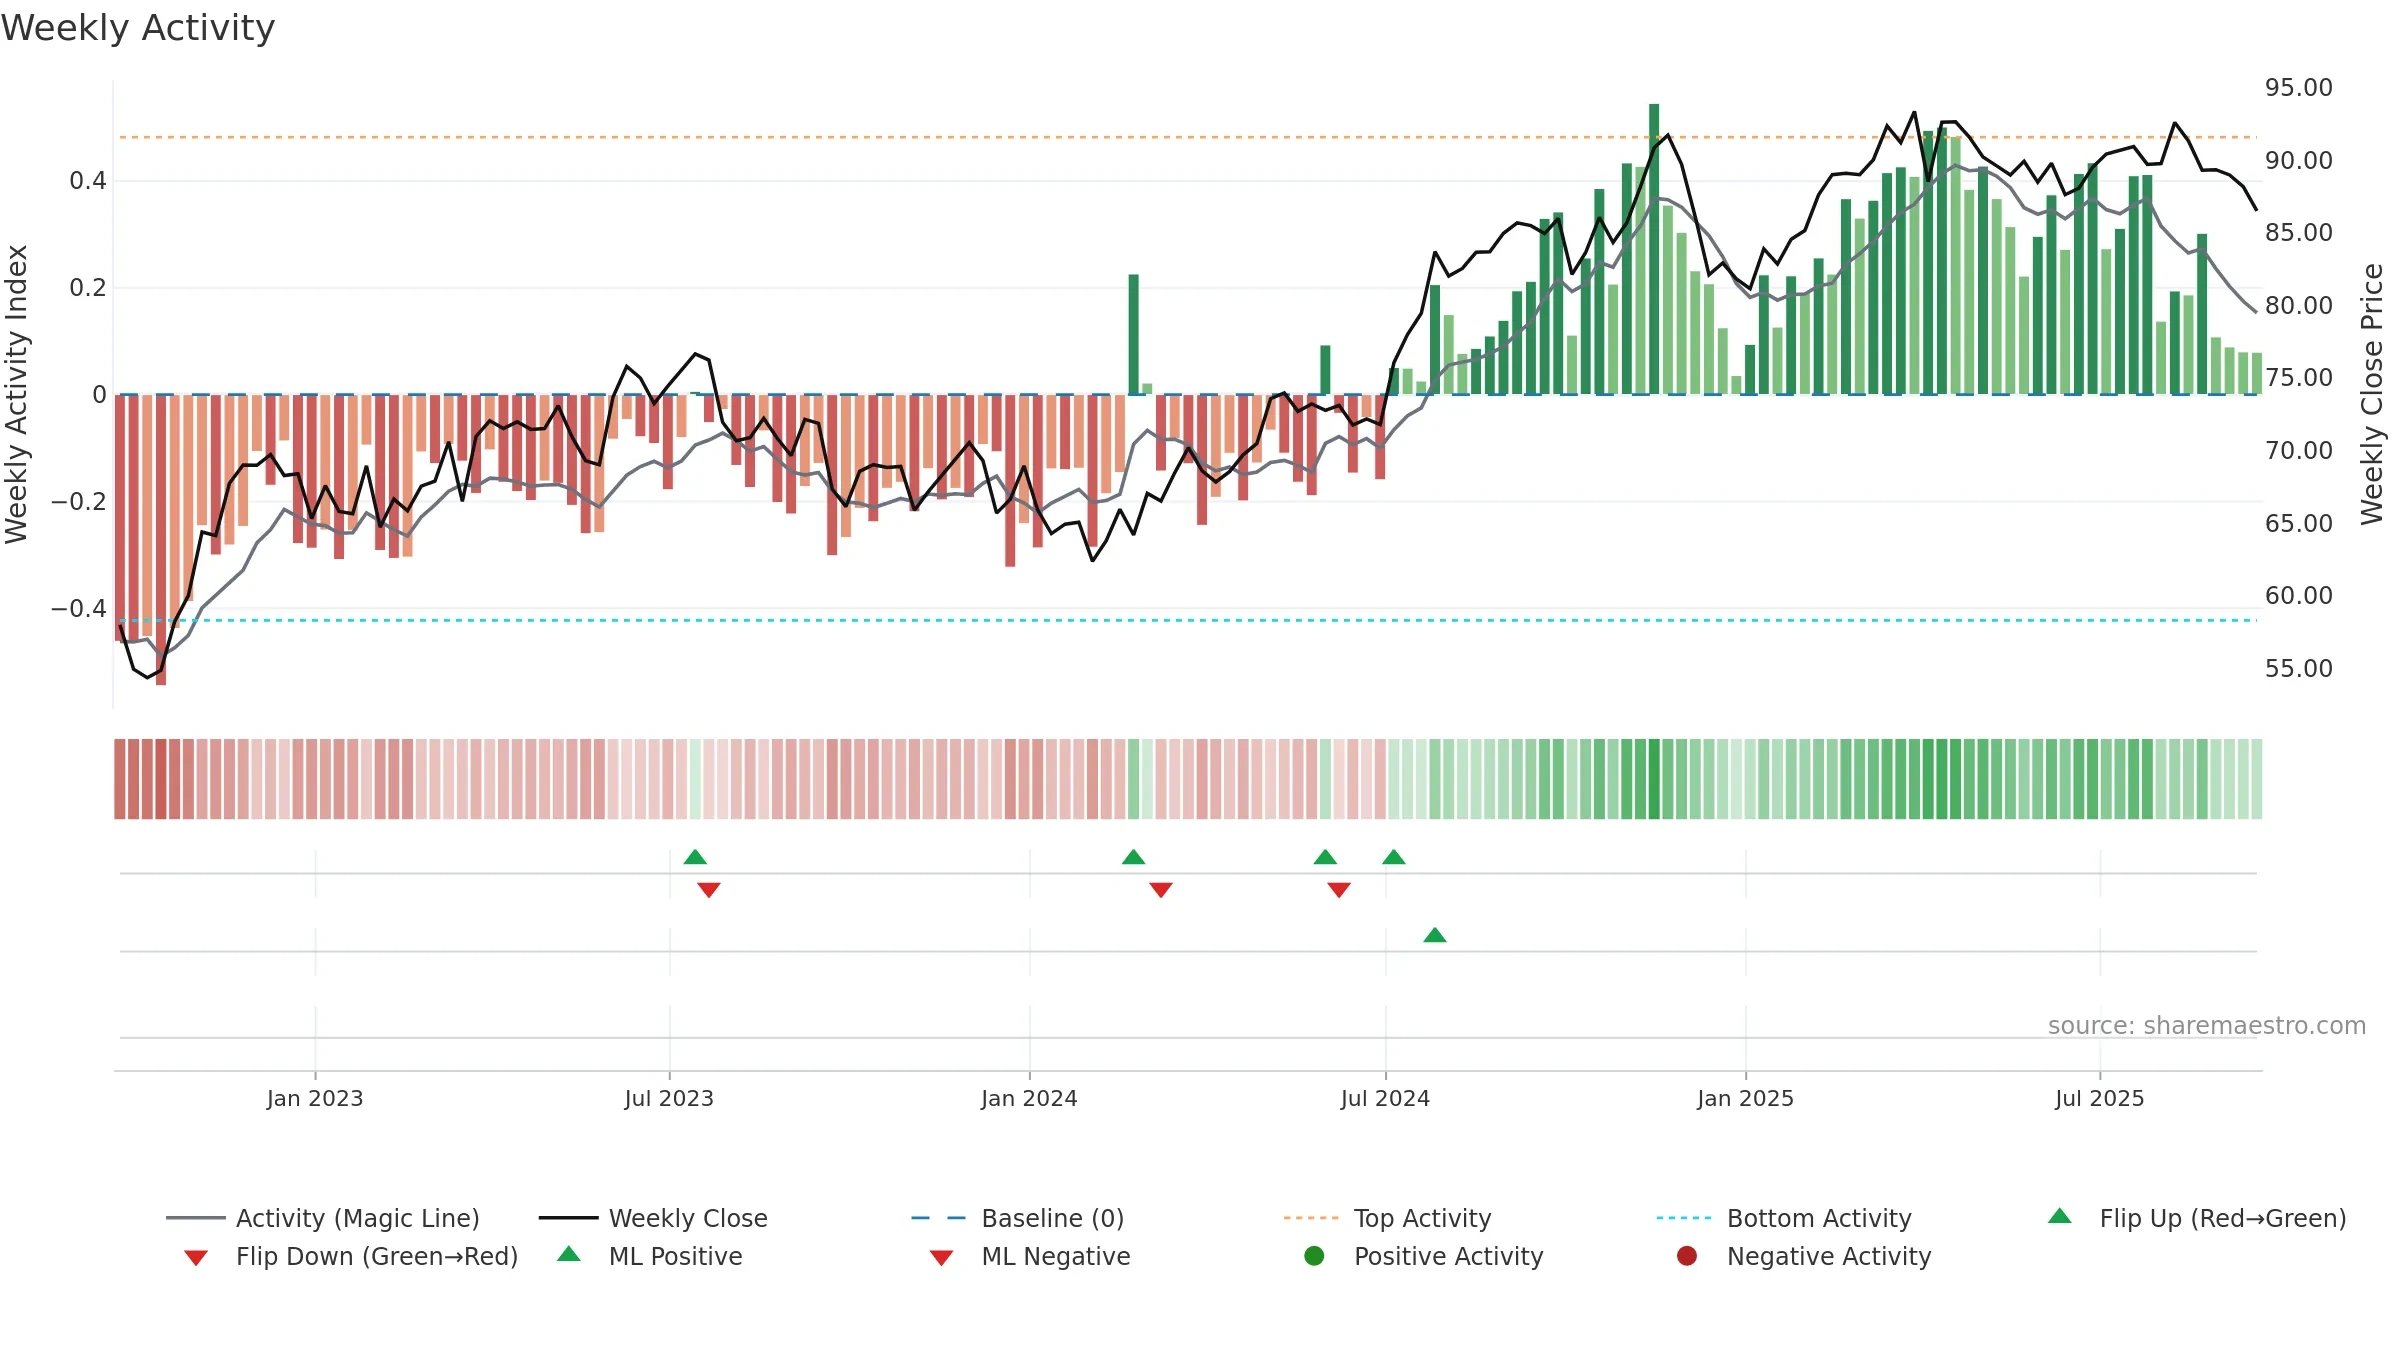Click the Jul 2025 axis label
2400x1350 pixels.
[2100, 1099]
